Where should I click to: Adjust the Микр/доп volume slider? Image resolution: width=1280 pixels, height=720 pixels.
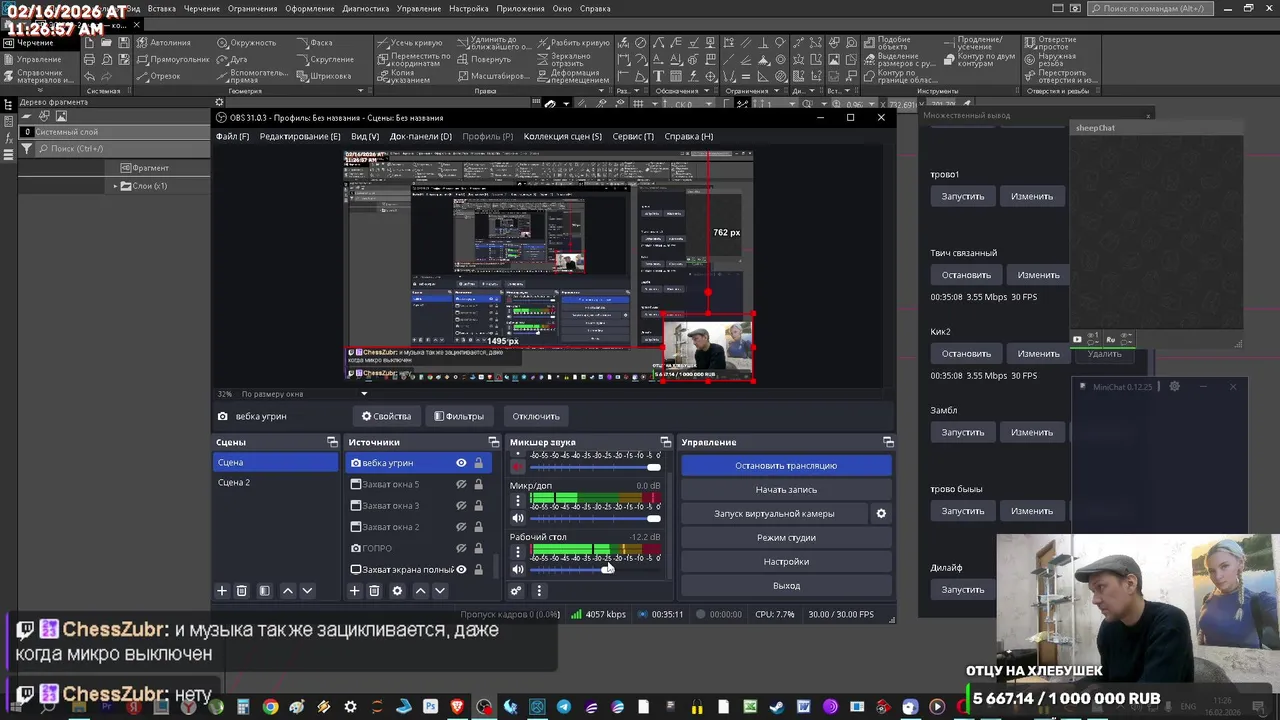[595, 518]
